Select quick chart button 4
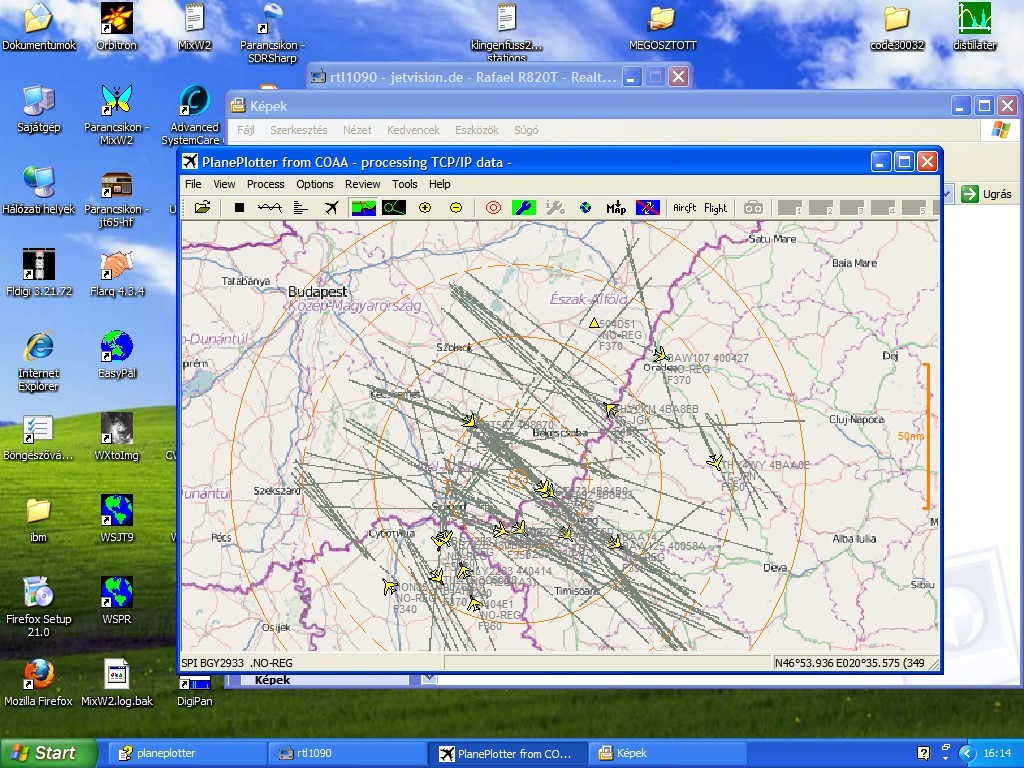This screenshot has height=768, width=1024. [x=883, y=208]
